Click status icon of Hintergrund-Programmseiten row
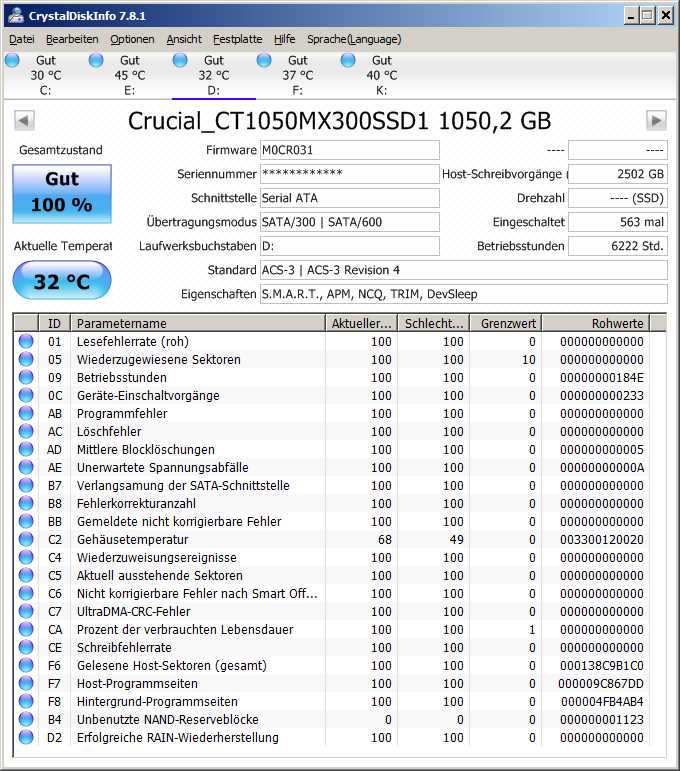Image resolution: width=680 pixels, height=771 pixels. [x=26, y=702]
